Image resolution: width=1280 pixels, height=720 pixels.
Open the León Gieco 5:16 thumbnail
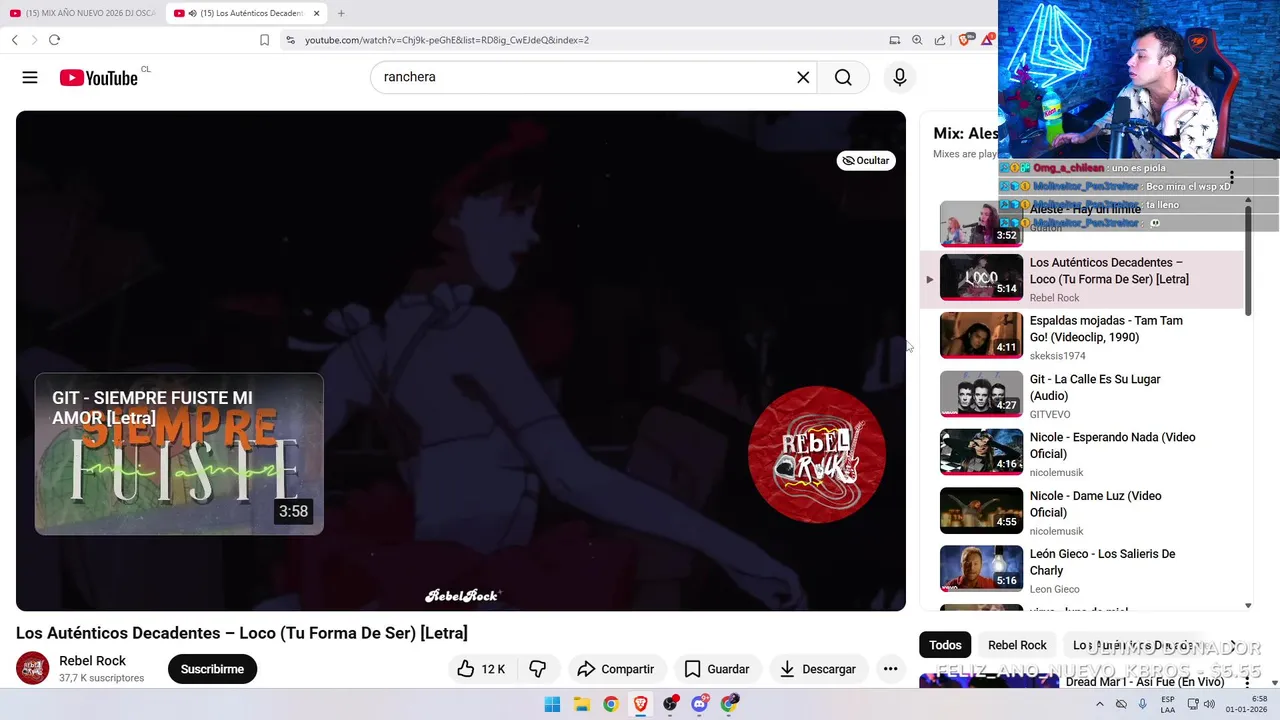click(x=981, y=569)
